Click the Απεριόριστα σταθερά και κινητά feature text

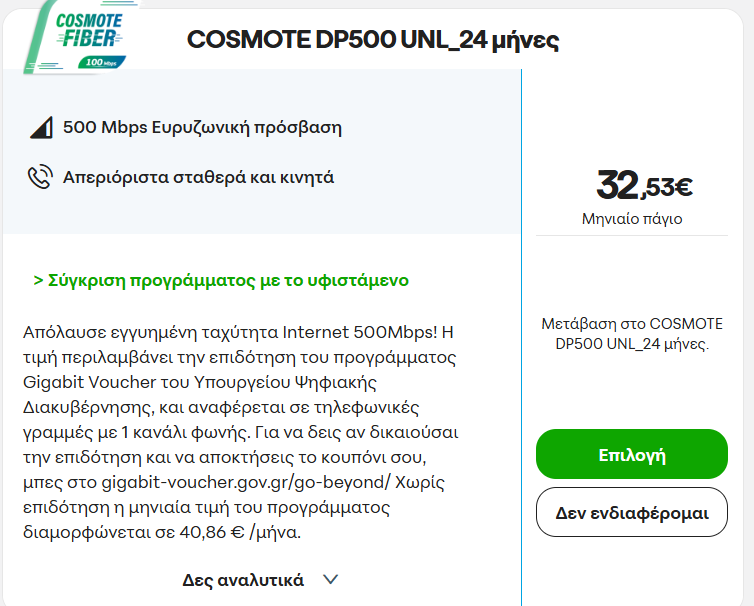pyautogui.click(x=199, y=177)
